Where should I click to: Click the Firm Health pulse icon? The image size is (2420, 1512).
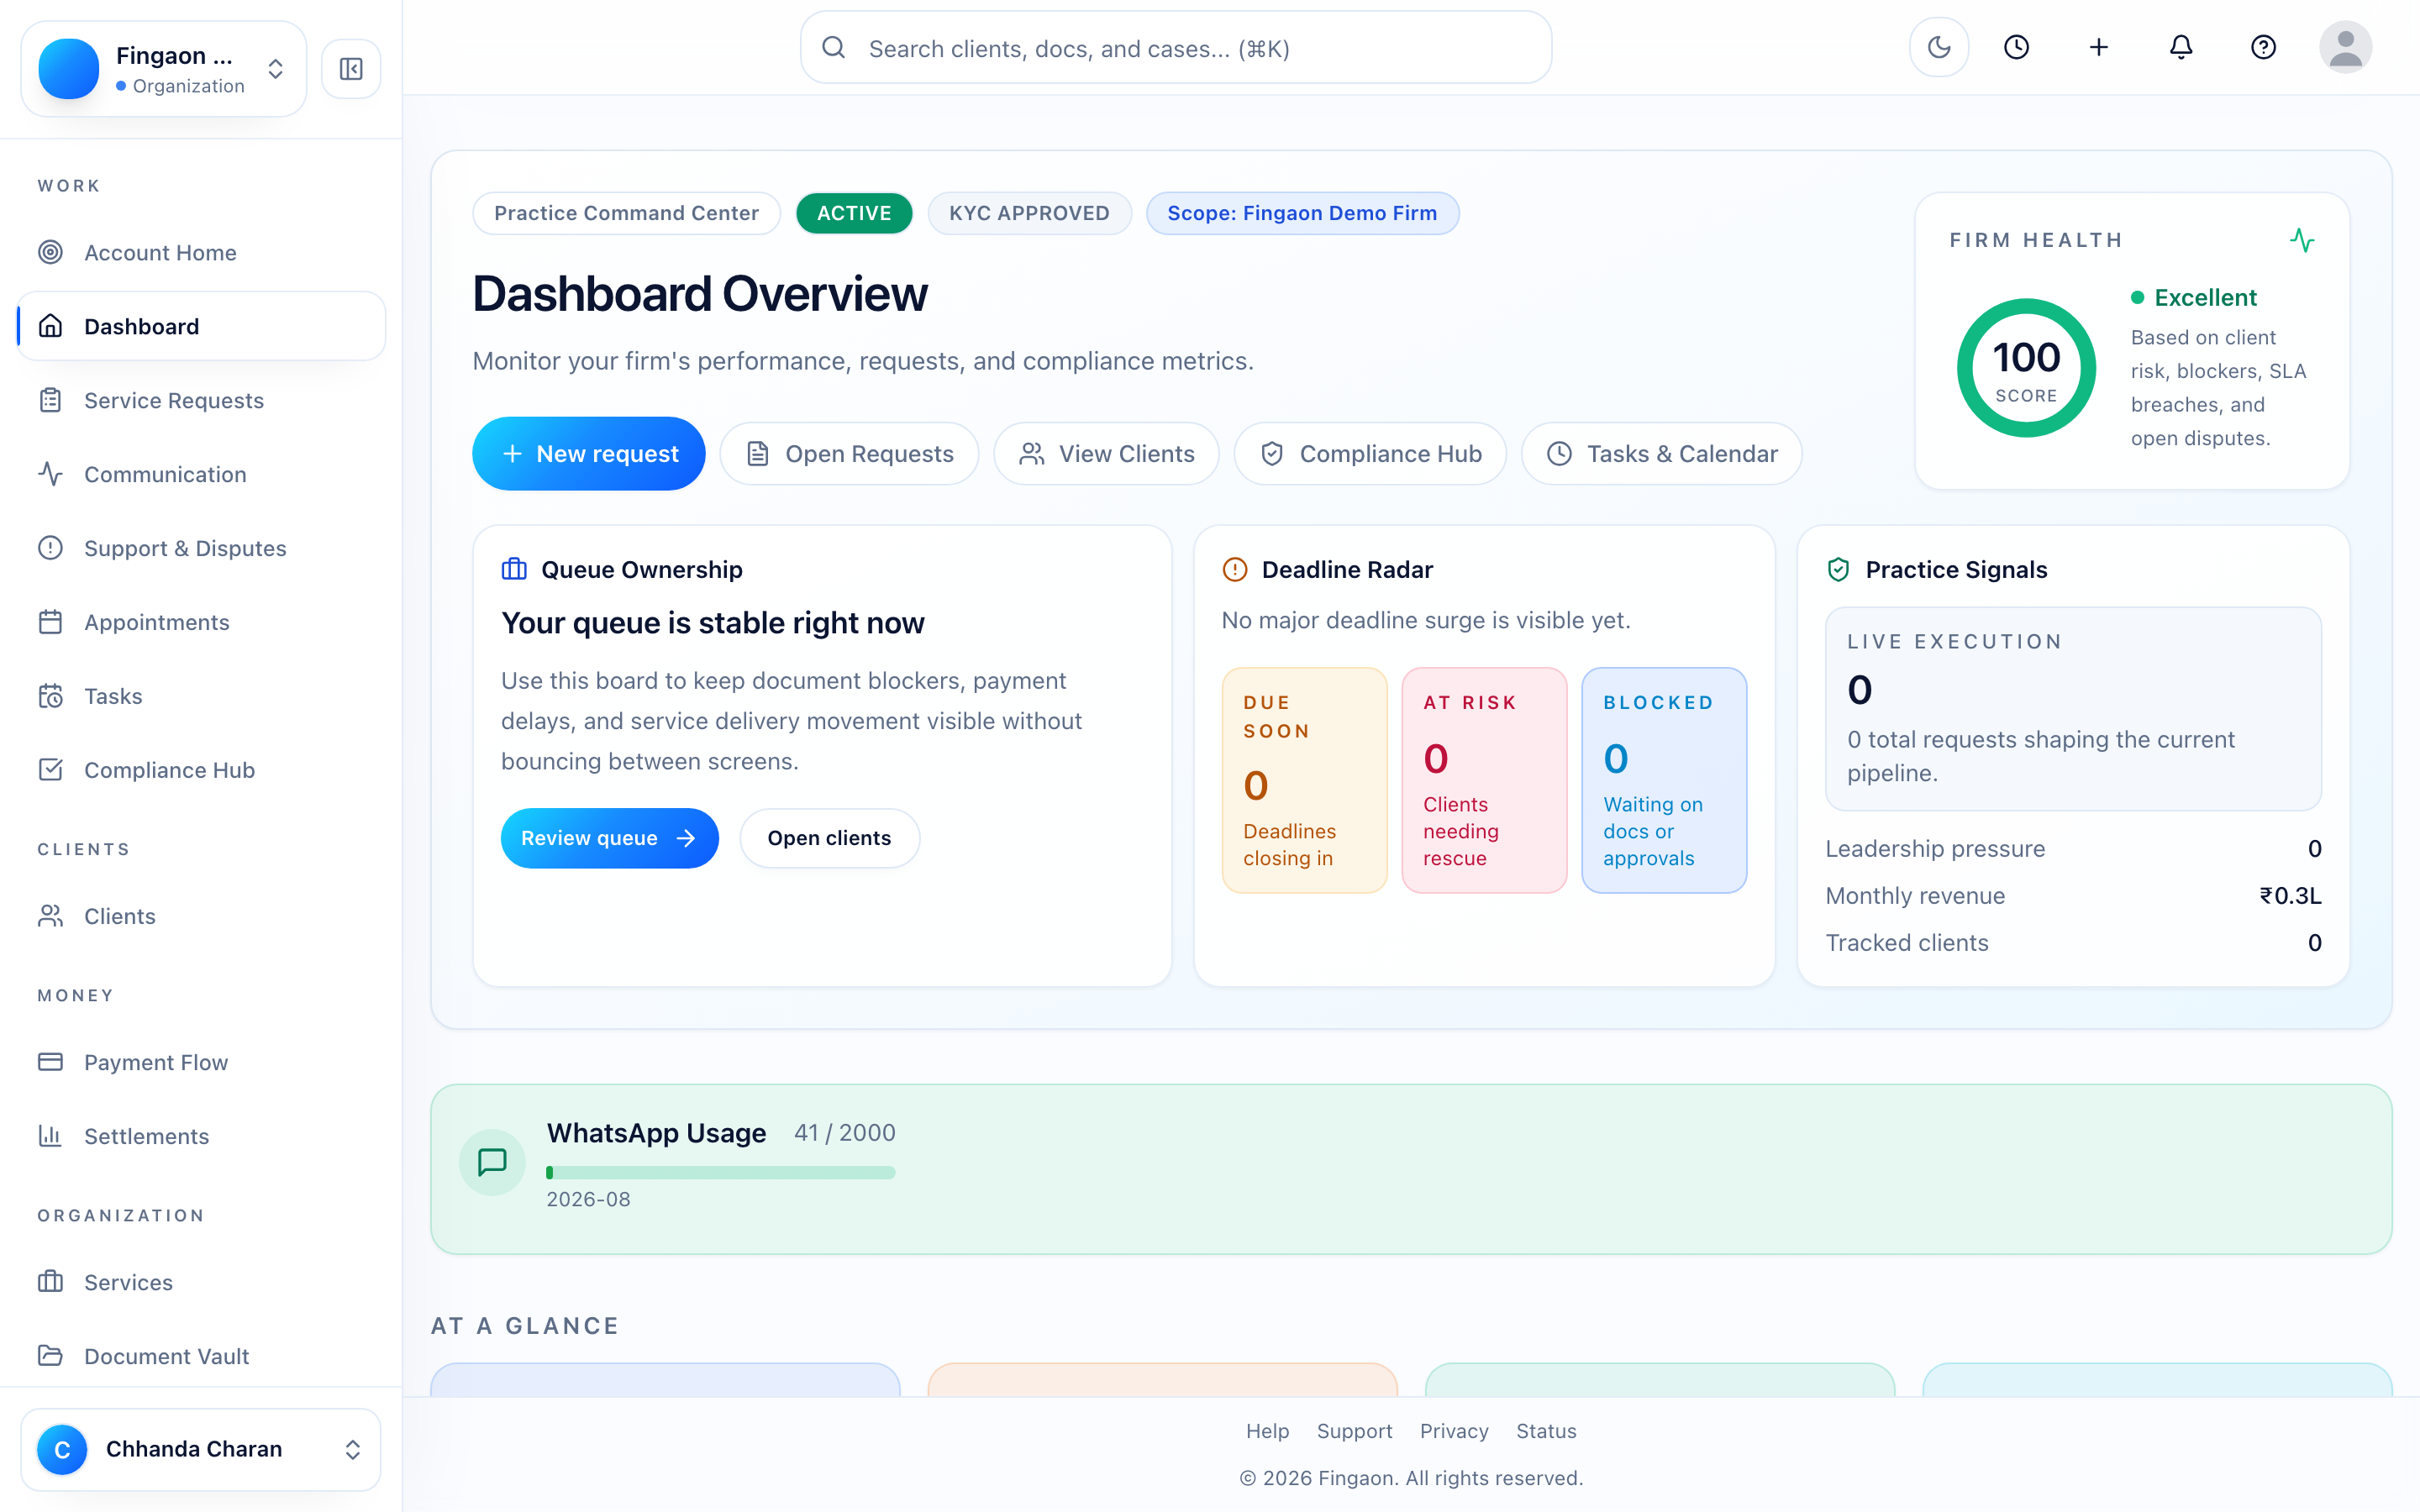(2302, 240)
